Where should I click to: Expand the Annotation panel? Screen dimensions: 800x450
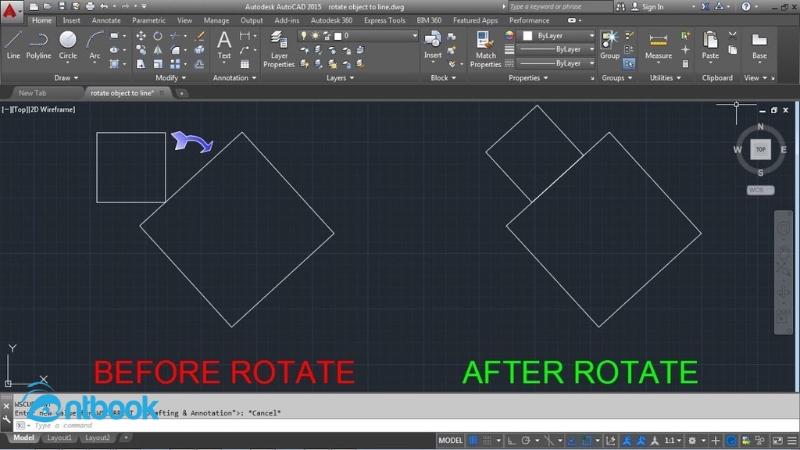click(x=234, y=78)
